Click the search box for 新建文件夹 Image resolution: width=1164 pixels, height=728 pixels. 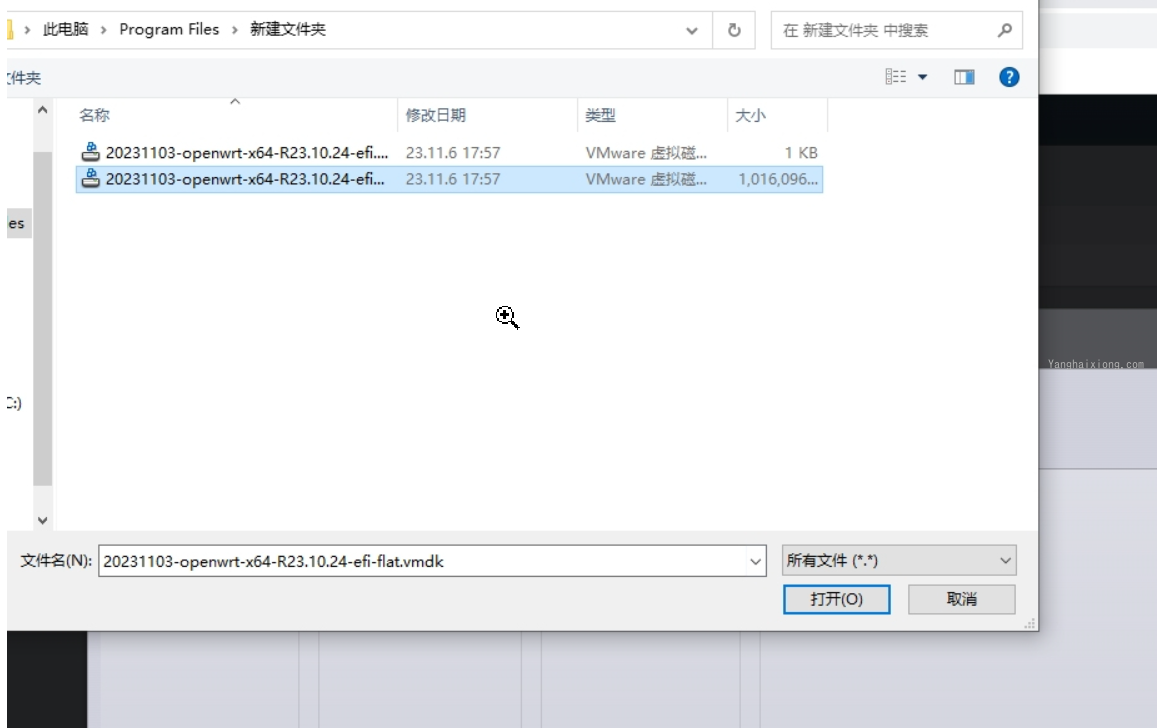[887, 30]
